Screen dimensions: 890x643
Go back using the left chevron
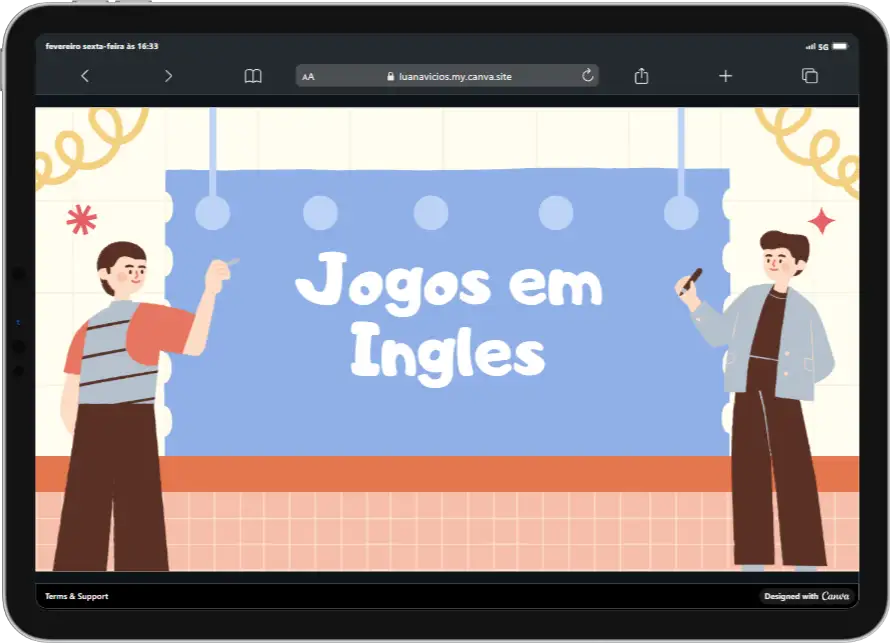point(85,76)
